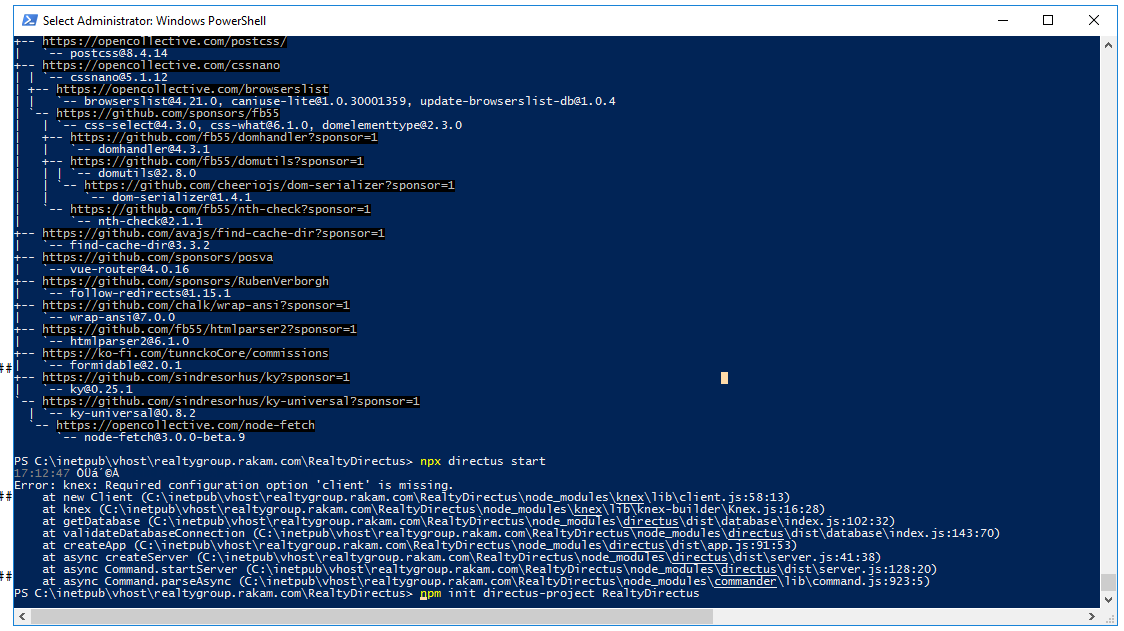Click the fb55/domhandler sponsor URL
Screen dimensions: 1124x631
224,137
